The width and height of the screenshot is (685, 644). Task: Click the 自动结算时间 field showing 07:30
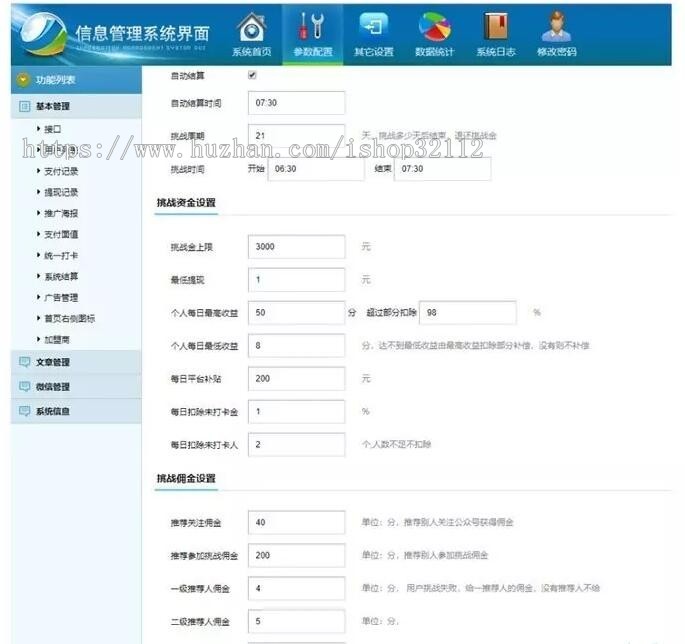296,103
